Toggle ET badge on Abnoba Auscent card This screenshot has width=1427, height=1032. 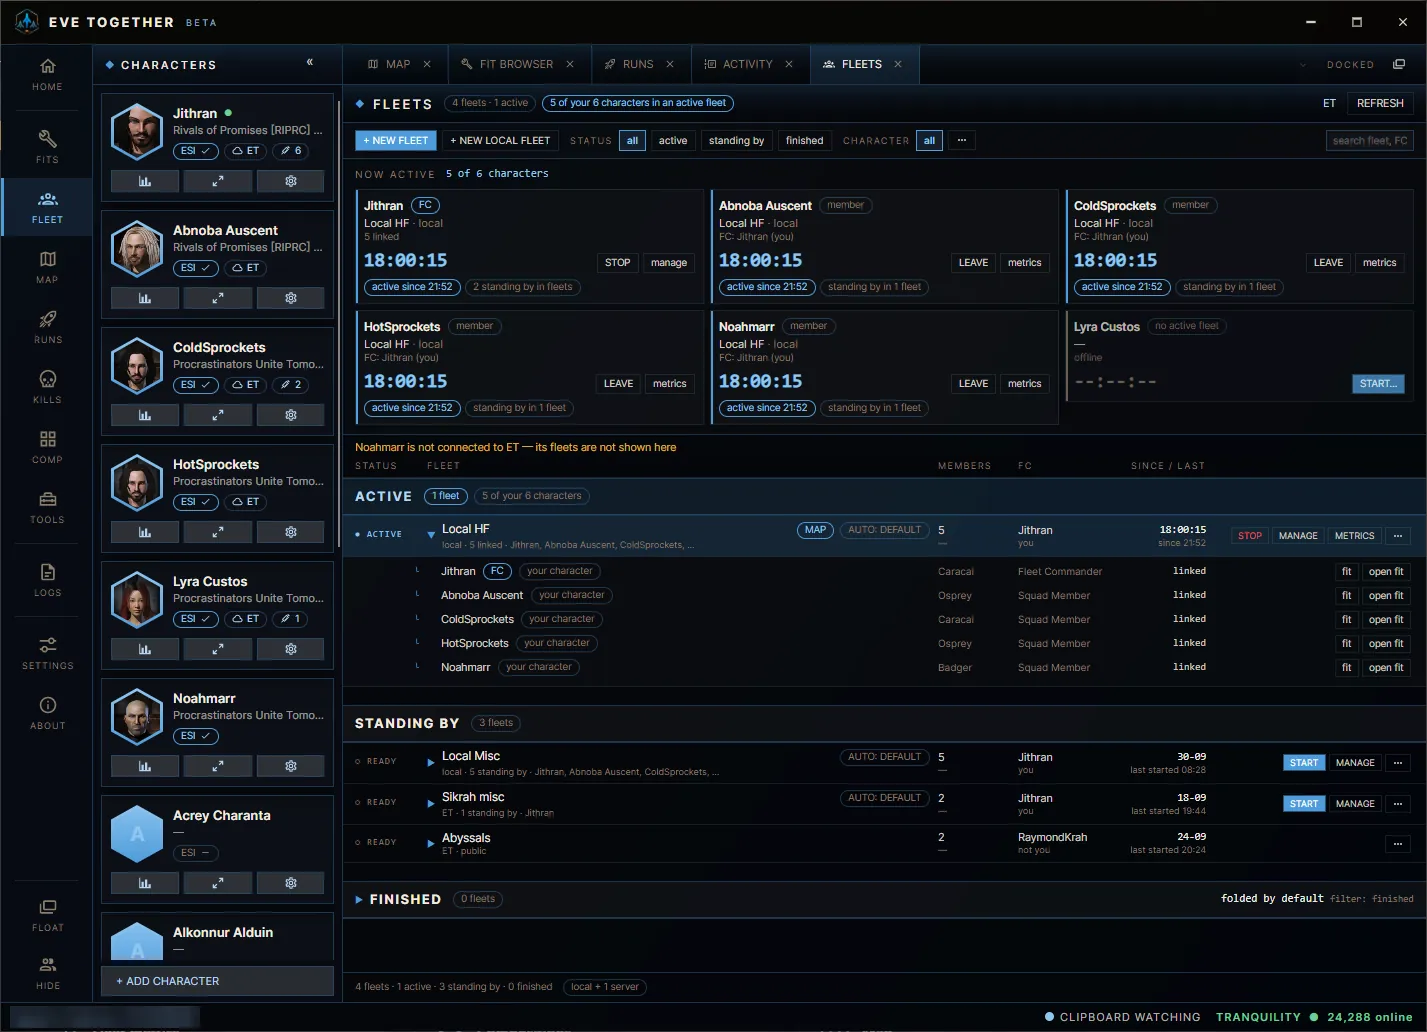[x=245, y=268]
